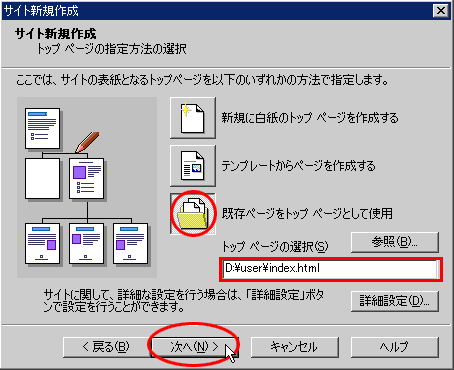Select the second-level page with purple square
Viewport: 454px width, 370px height.
coord(86,179)
